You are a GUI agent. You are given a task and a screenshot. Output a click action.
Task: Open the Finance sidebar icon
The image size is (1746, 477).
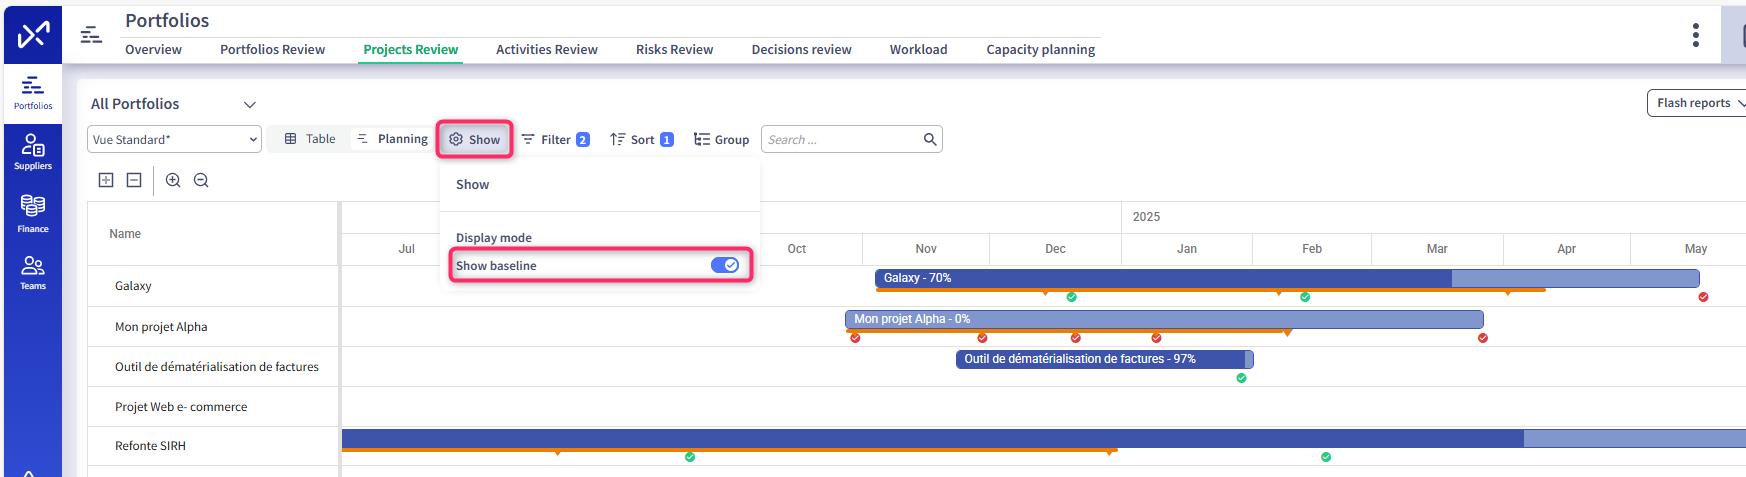pos(33,213)
